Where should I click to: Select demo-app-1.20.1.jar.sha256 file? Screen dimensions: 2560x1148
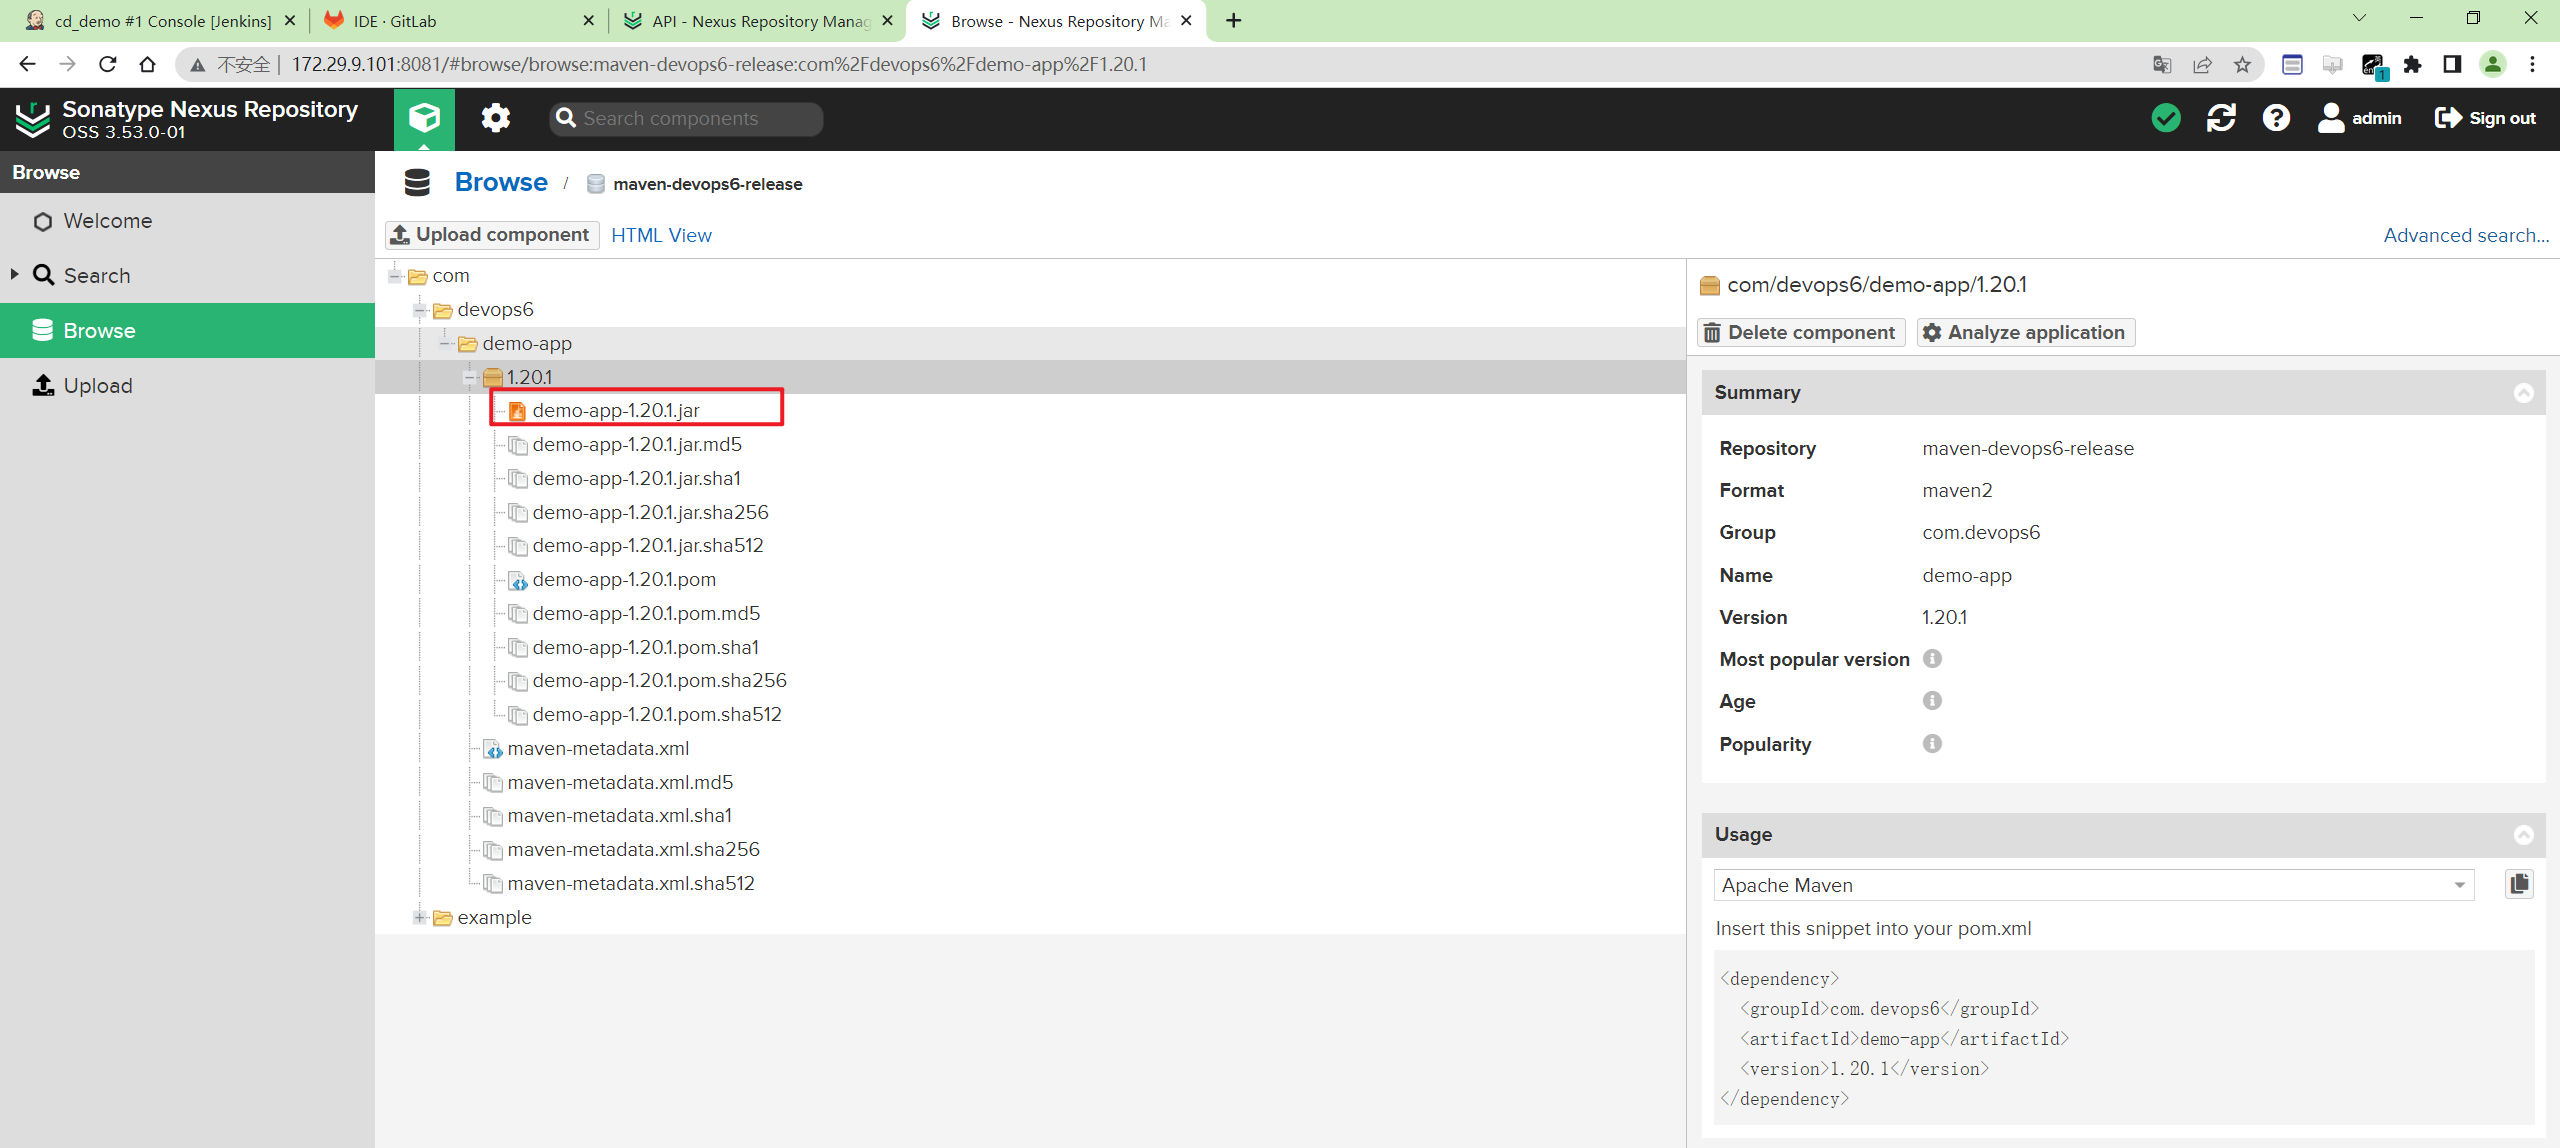pyautogui.click(x=650, y=512)
